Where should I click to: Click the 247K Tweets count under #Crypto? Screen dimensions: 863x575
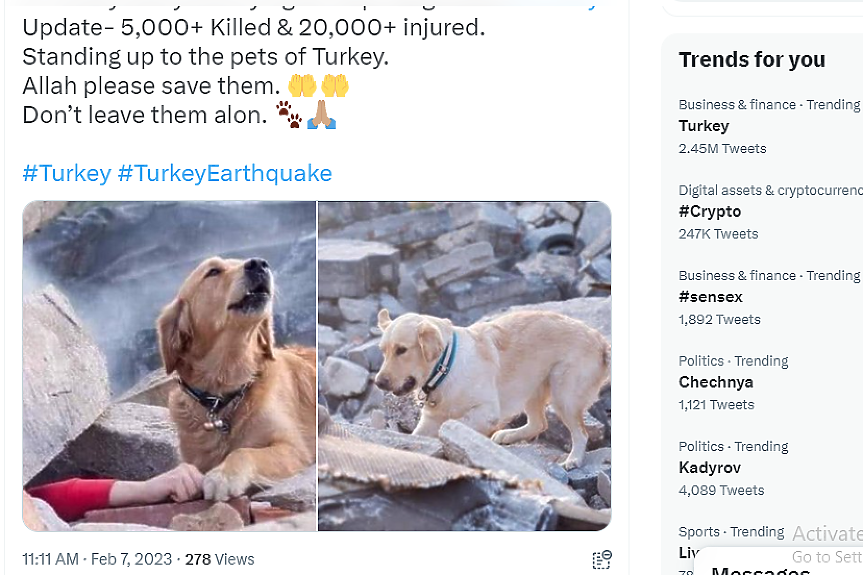pyautogui.click(x=718, y=234)
